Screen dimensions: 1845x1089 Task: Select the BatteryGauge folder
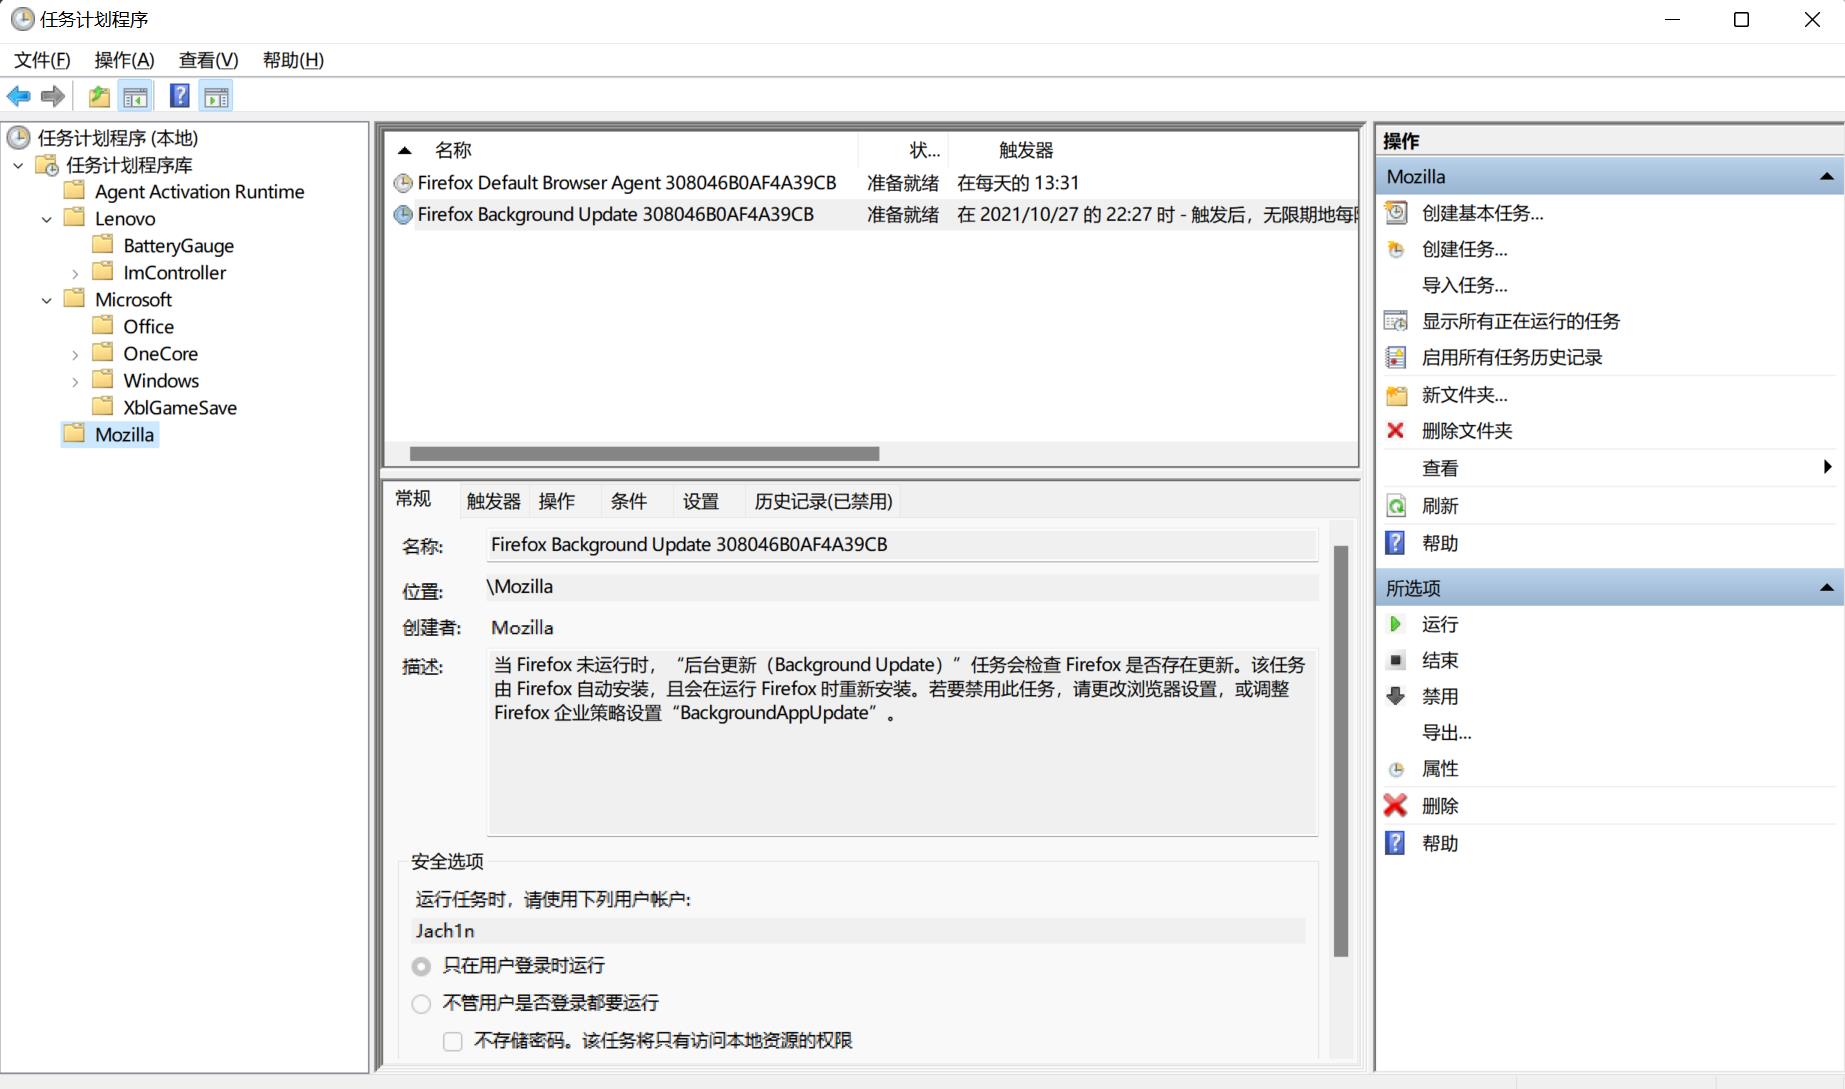(178, 246)
